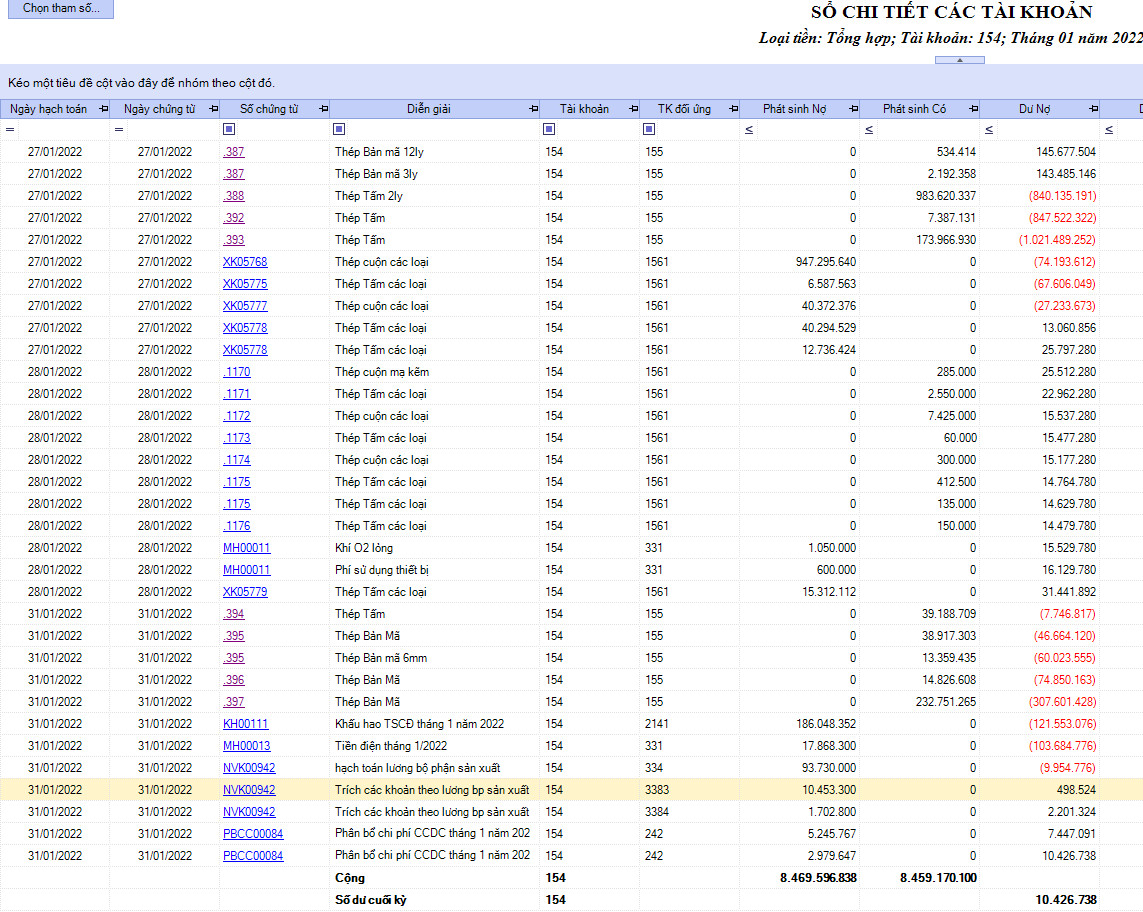The height and width of the screenshot is (912, 1143).
Task: Open ≤ filter operator for Dư Nợ
Action: 989,130
